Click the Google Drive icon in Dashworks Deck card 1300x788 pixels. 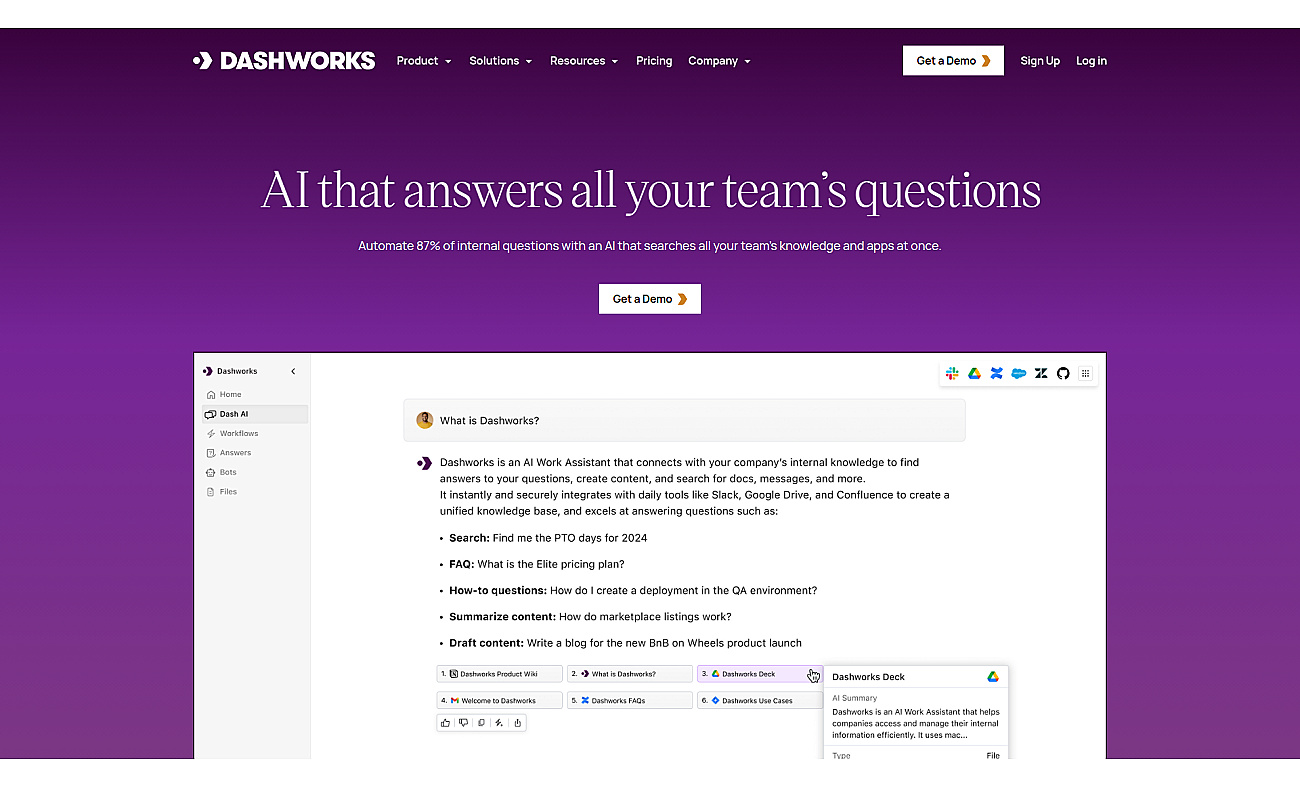tap(993, 677)
